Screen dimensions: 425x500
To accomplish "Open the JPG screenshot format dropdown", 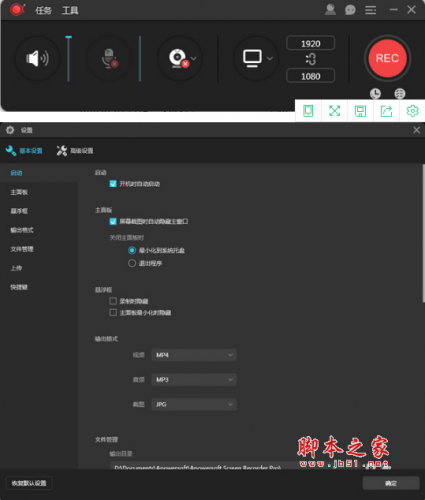I will (194, 404).
